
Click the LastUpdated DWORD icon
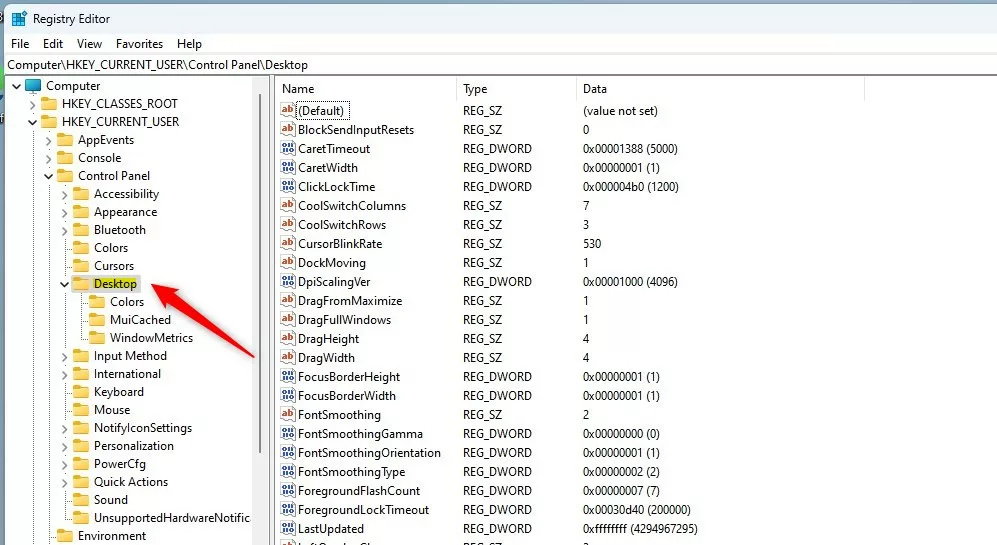coord(288,528)
